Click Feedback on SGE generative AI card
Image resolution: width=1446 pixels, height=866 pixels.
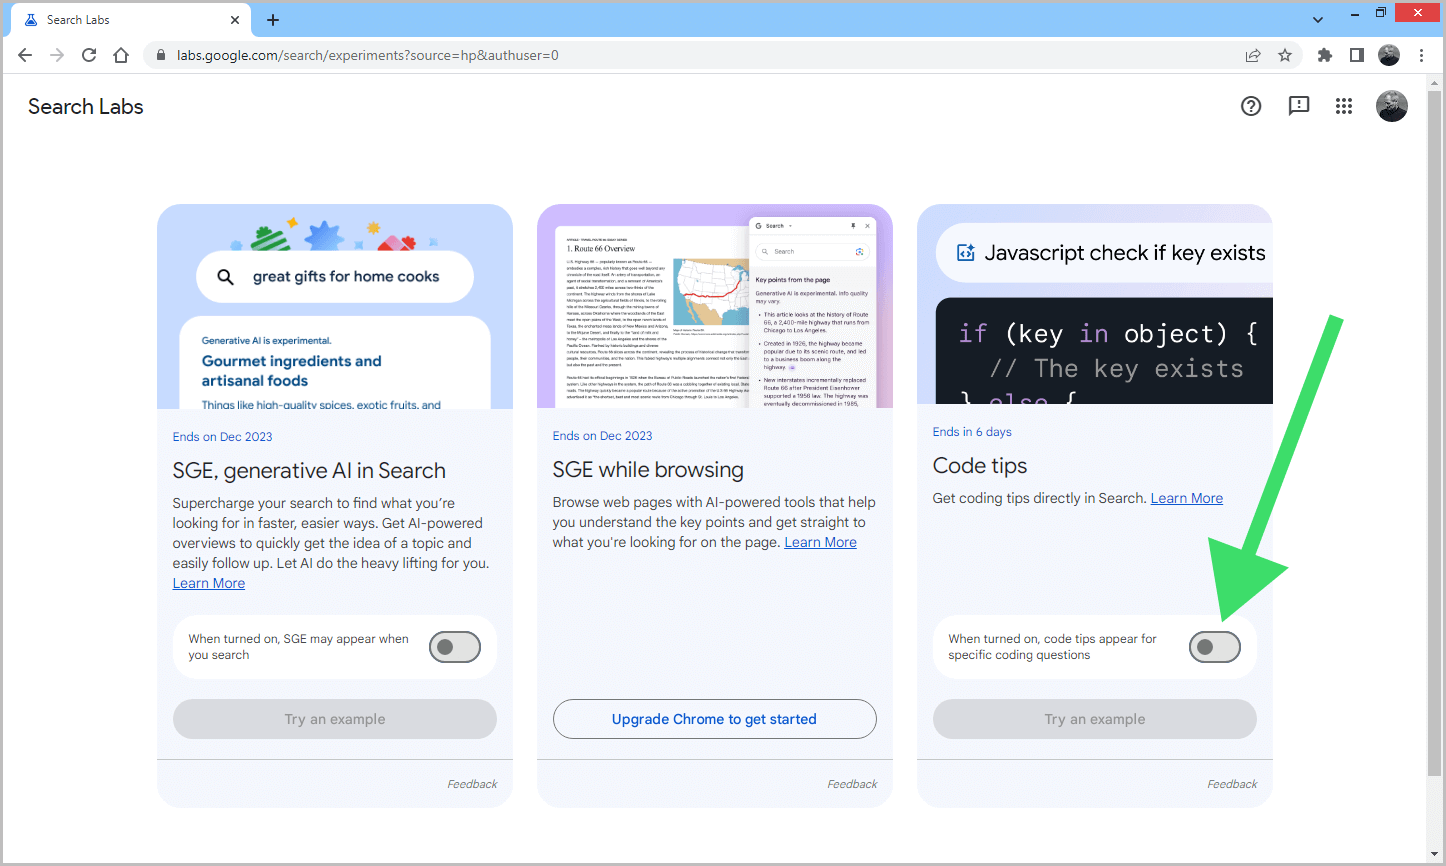[x=472, y=784]
